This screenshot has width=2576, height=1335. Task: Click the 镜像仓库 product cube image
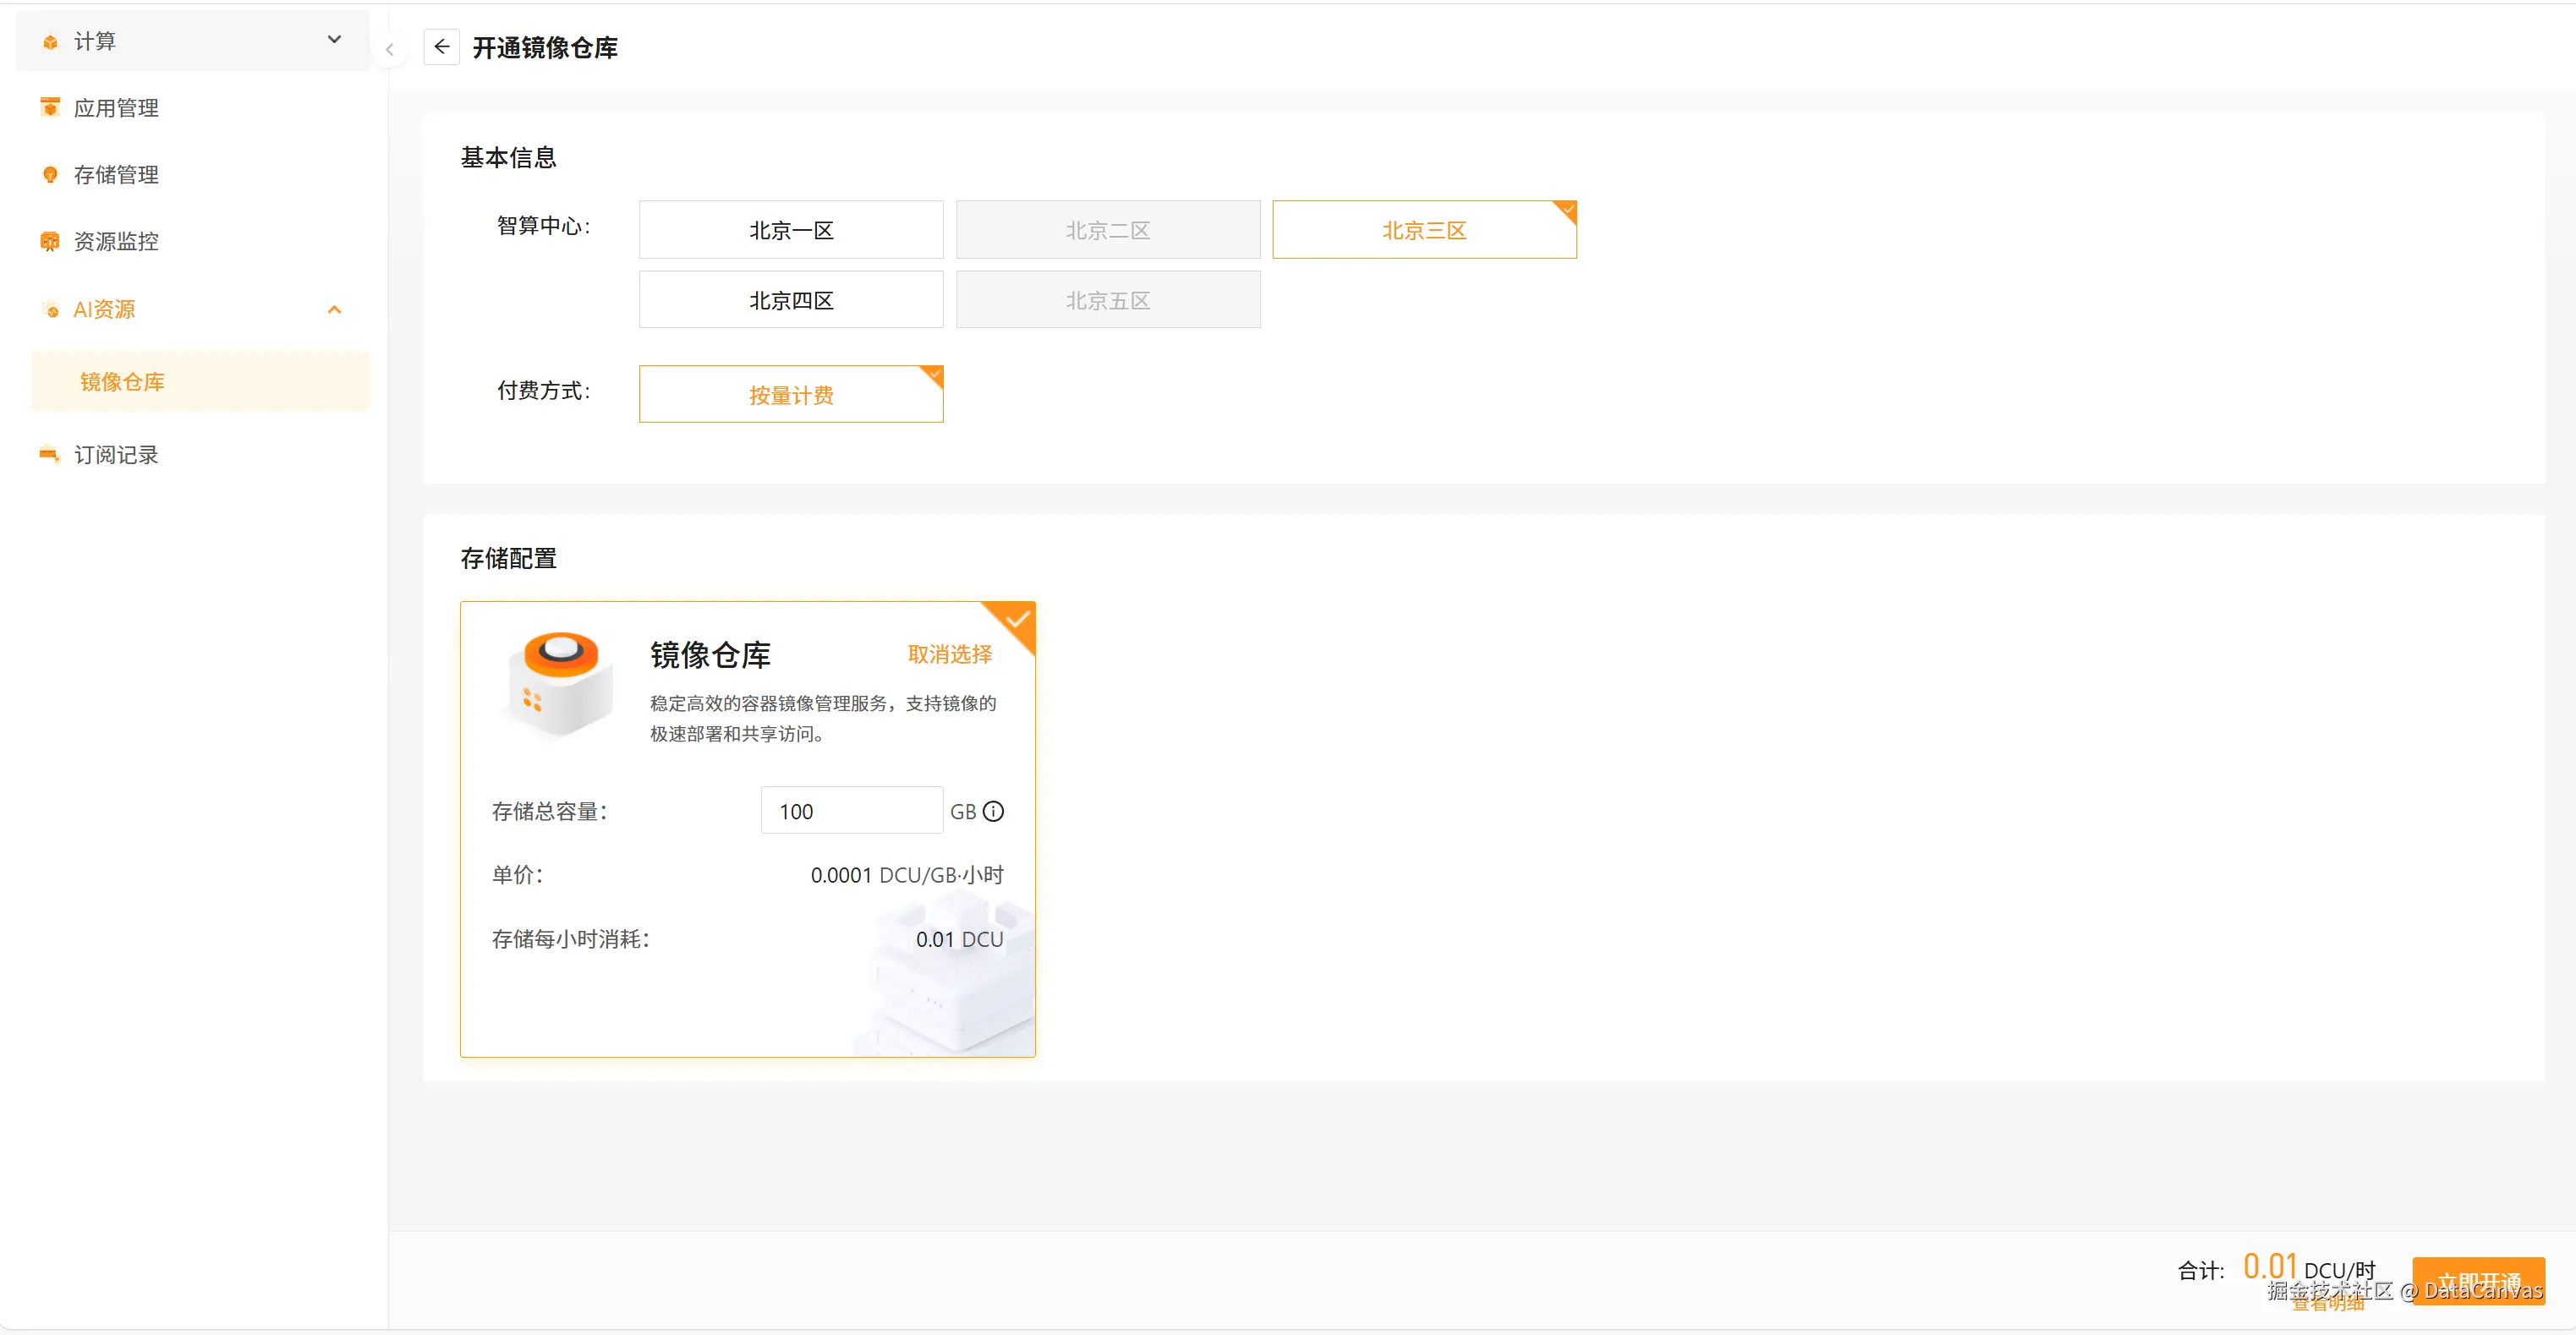(560, 684)
